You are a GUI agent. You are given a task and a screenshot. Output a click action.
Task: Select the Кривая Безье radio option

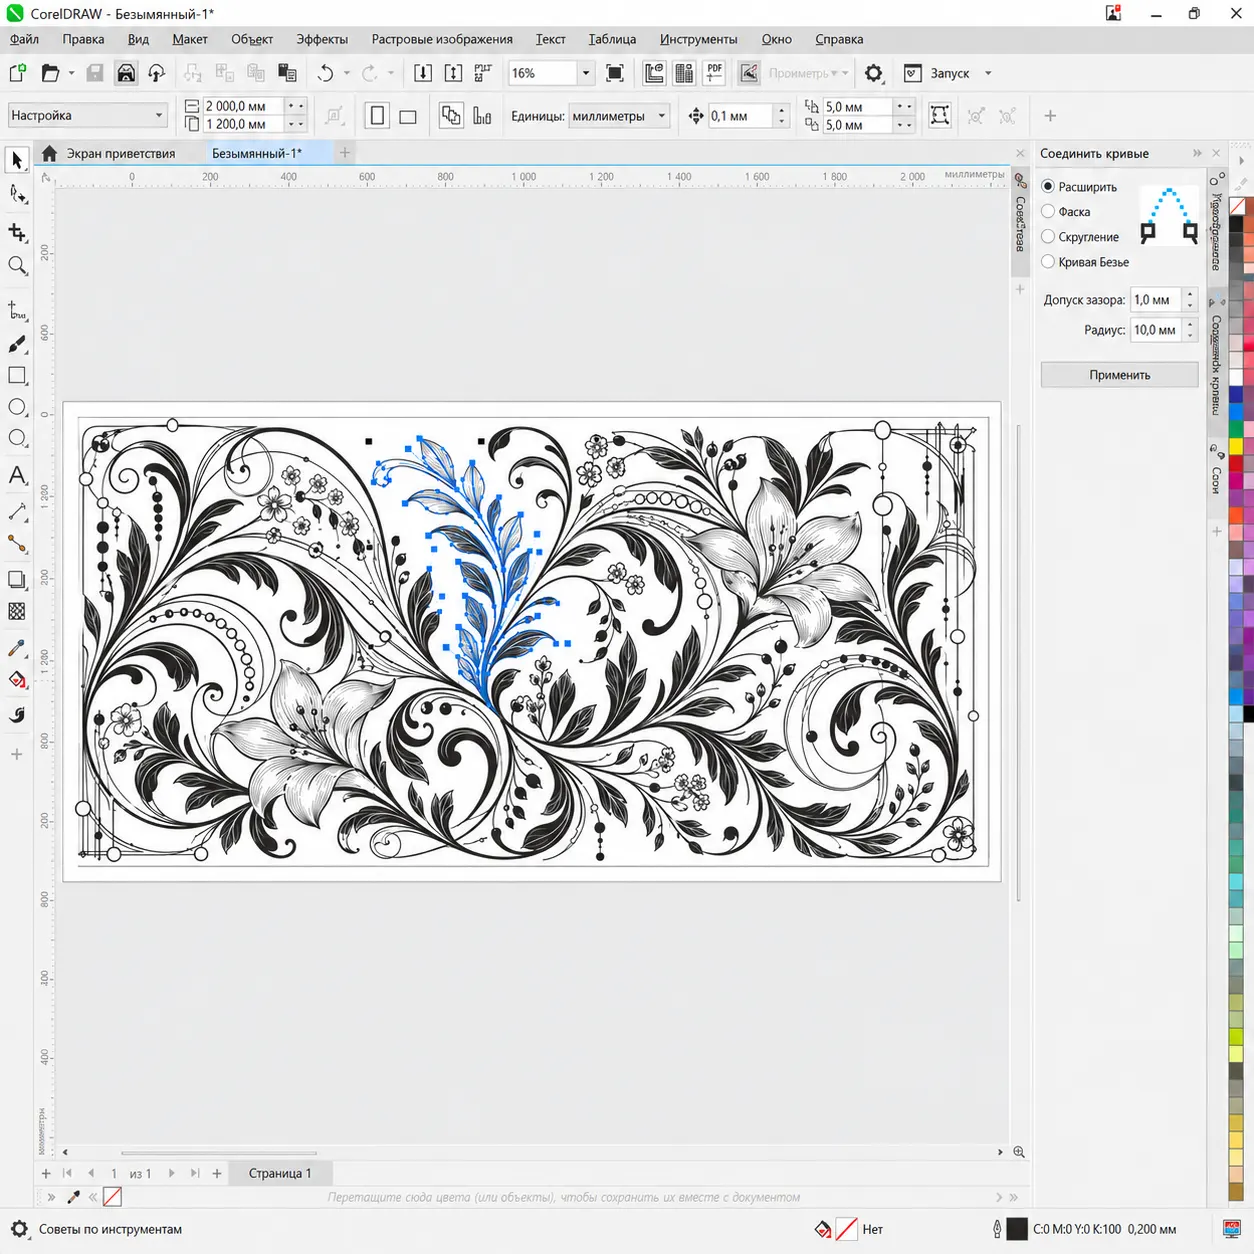coord(1048,261)
